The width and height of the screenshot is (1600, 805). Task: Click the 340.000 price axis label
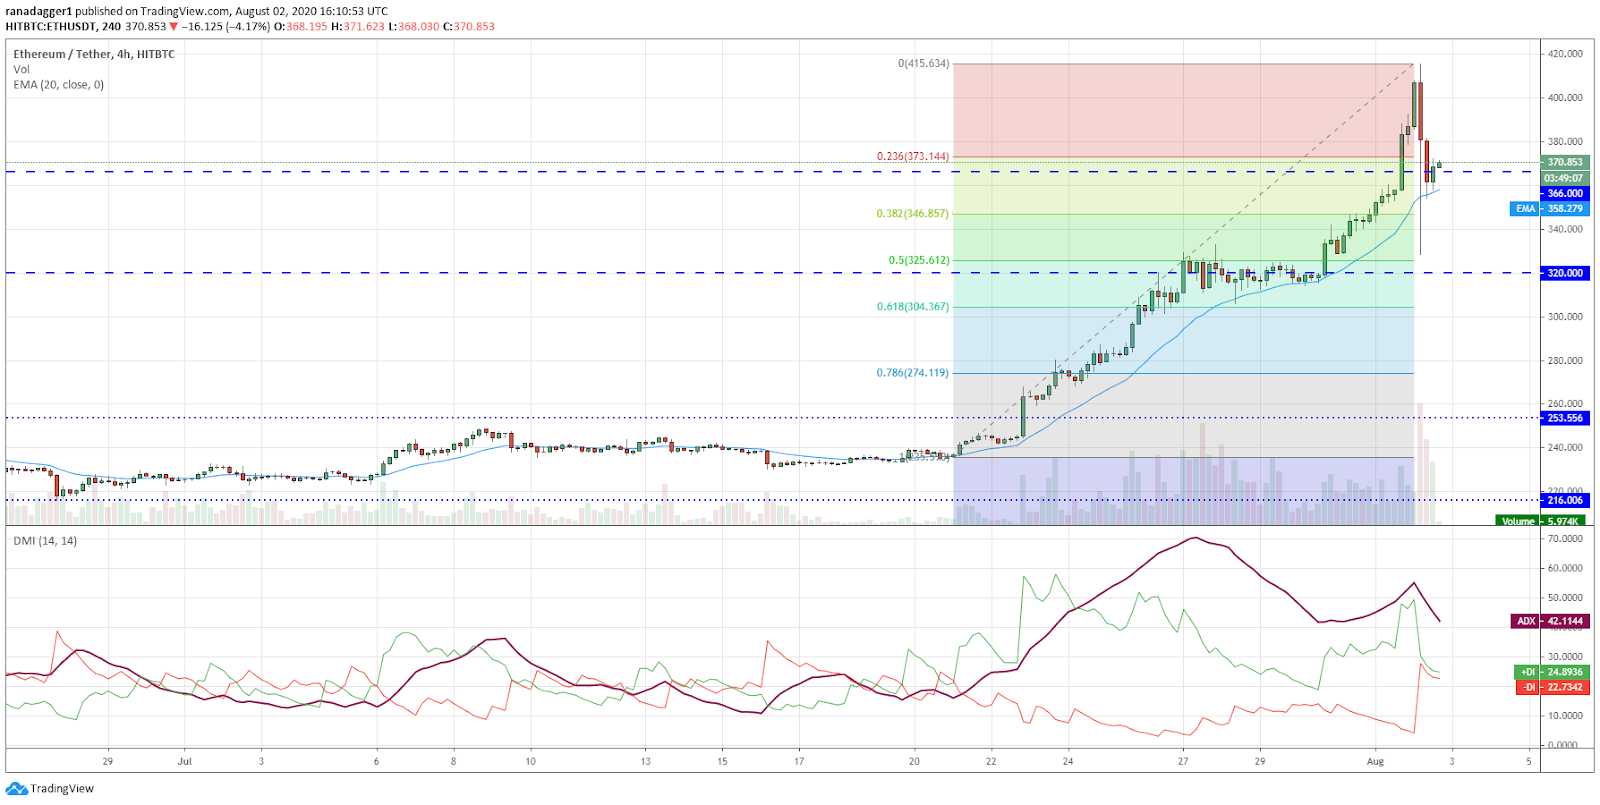point(1565,229)
